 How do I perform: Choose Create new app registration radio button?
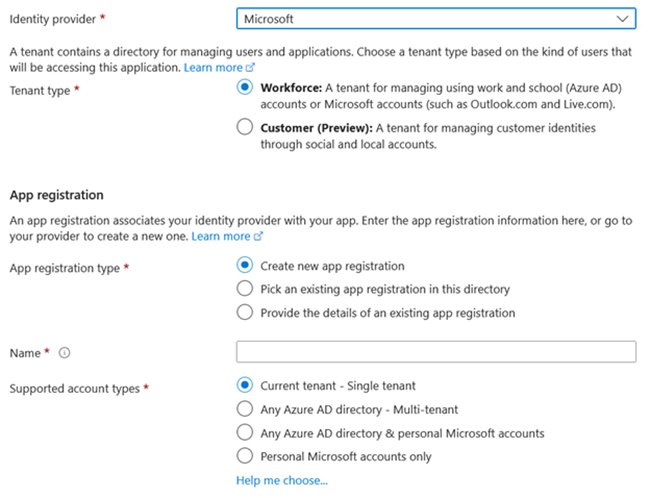pyautogui.click(x=244, y=266)
